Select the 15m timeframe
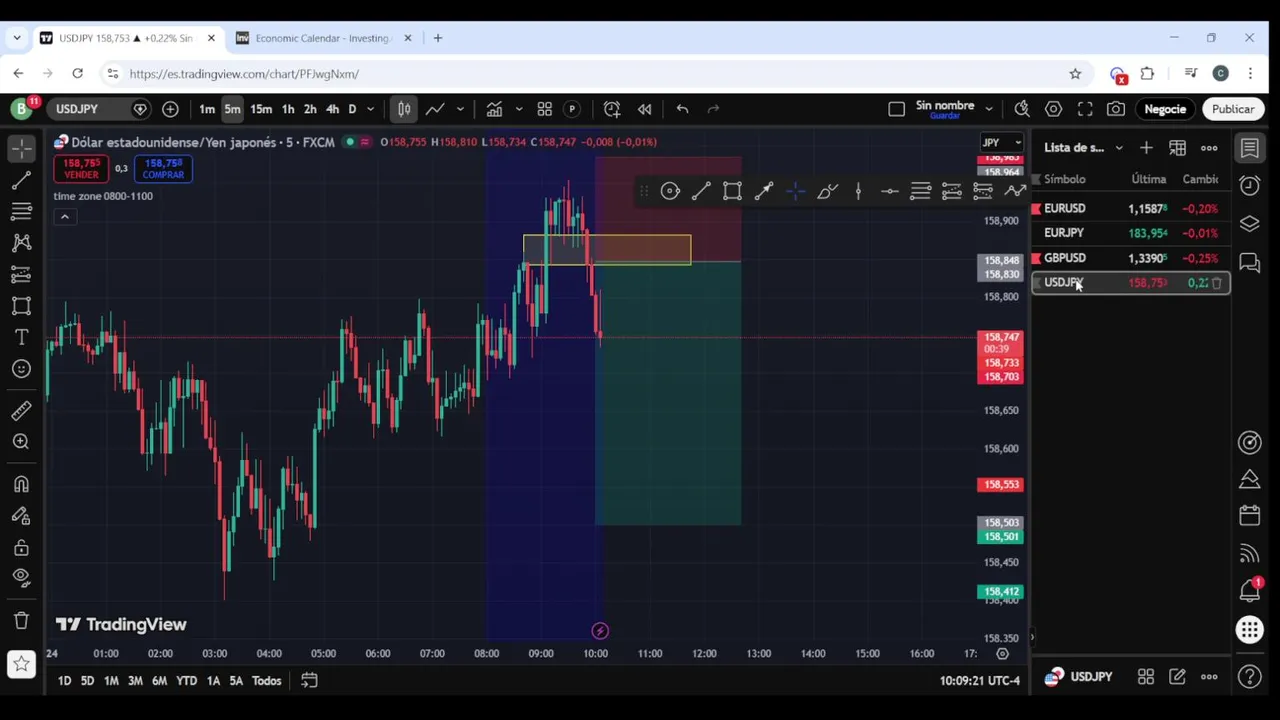This screenshot has height=720, width=1280. point(261,109)
